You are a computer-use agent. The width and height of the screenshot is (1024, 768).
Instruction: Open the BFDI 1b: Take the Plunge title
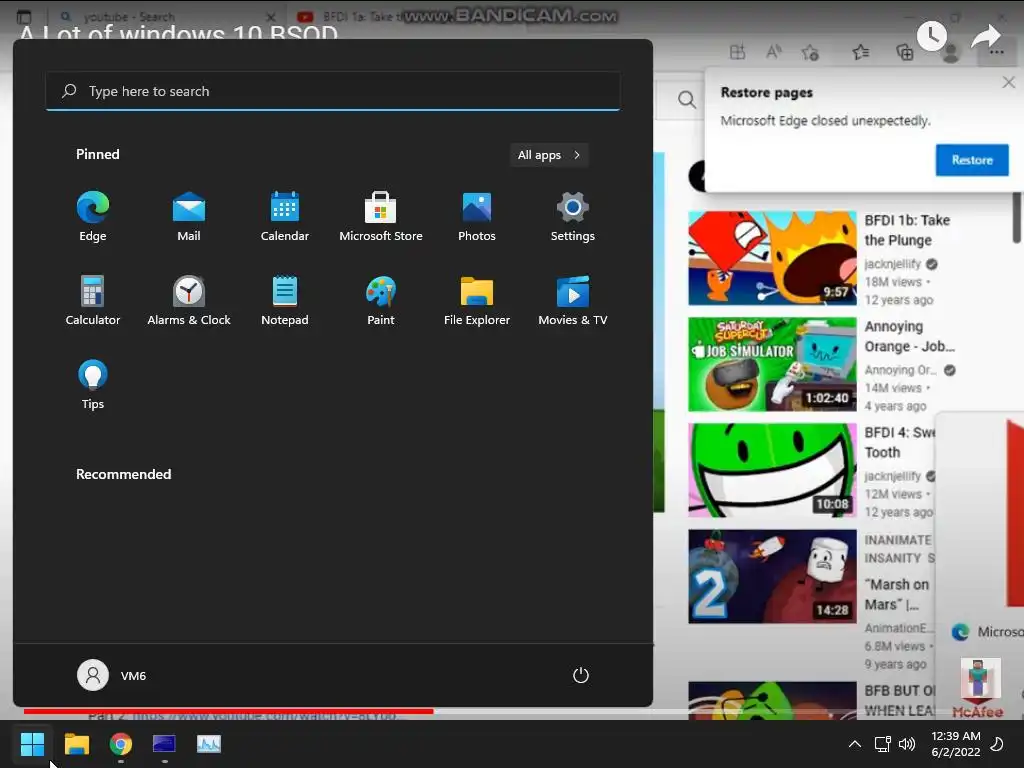click(x=907, y=231)
